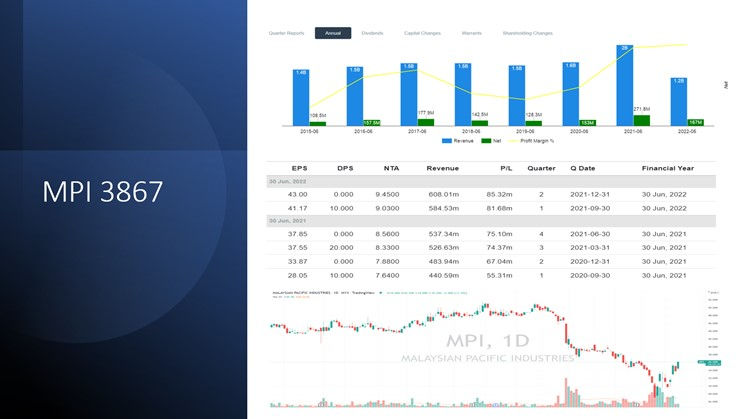Toggle the Revenue series in chart legend
The image size is (752, 419).
458,141
